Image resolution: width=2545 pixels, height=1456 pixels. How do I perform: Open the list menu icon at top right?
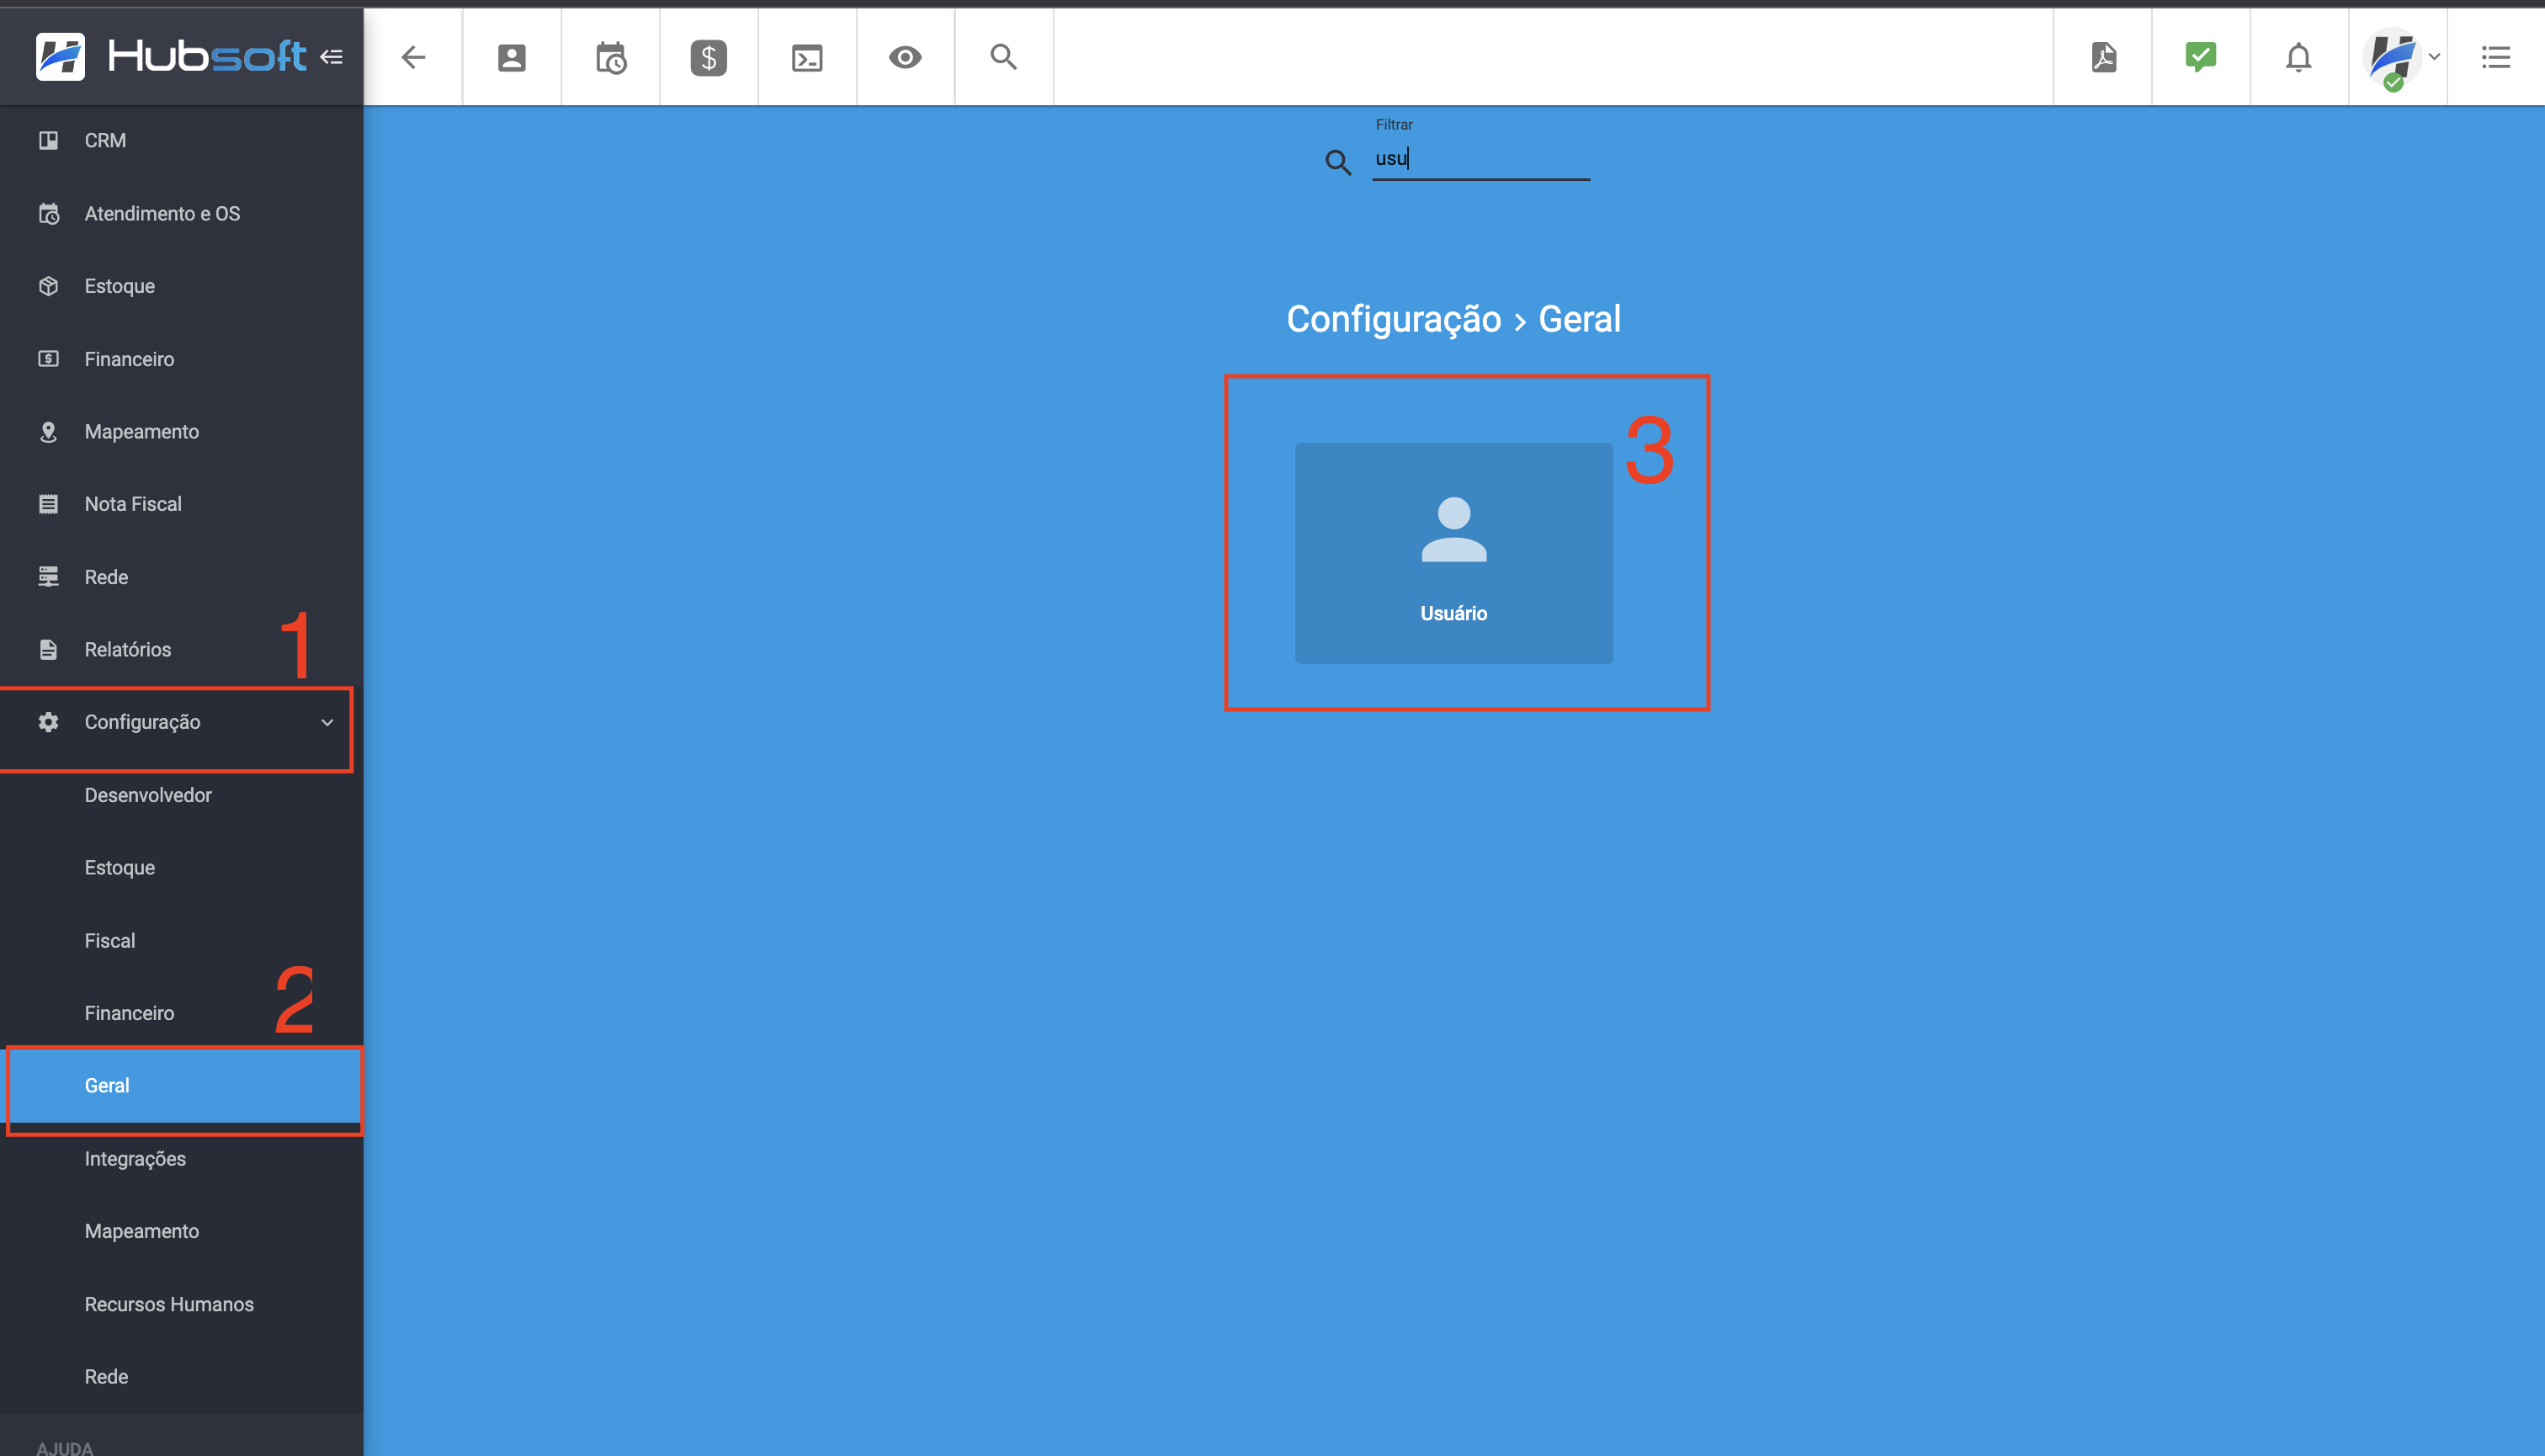pos(2496,57)
